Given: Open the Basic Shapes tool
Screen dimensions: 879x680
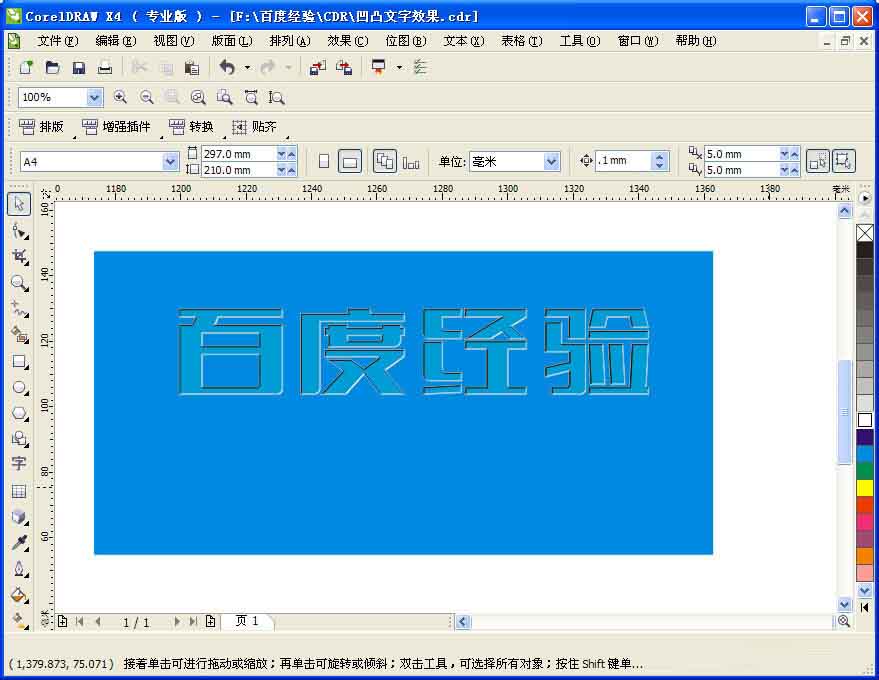Looking at the screenshot, I should (x=19, y=438).
